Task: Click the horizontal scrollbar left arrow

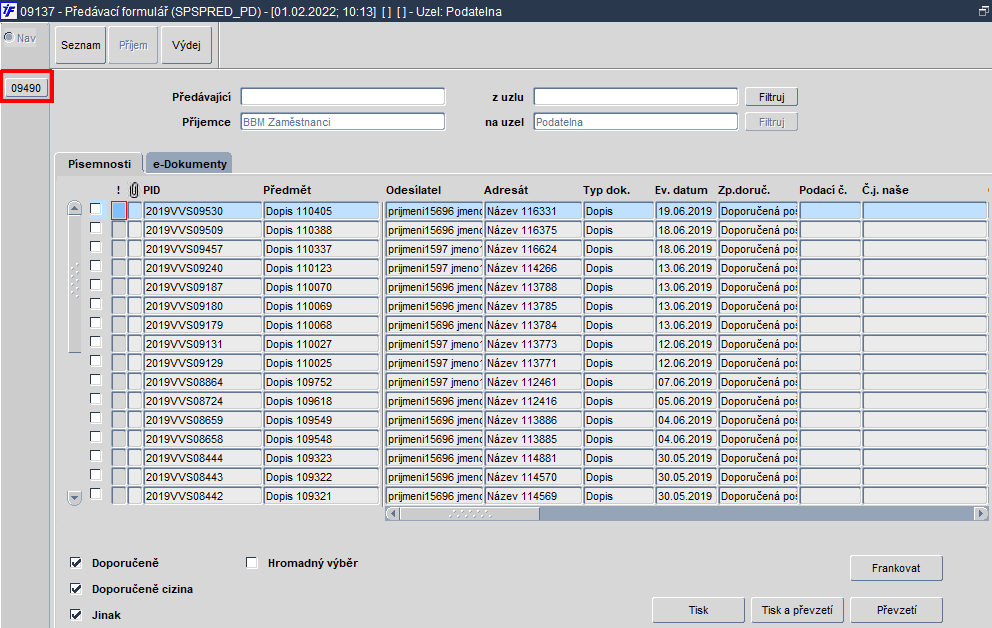Action: click(x=392, y=514)
